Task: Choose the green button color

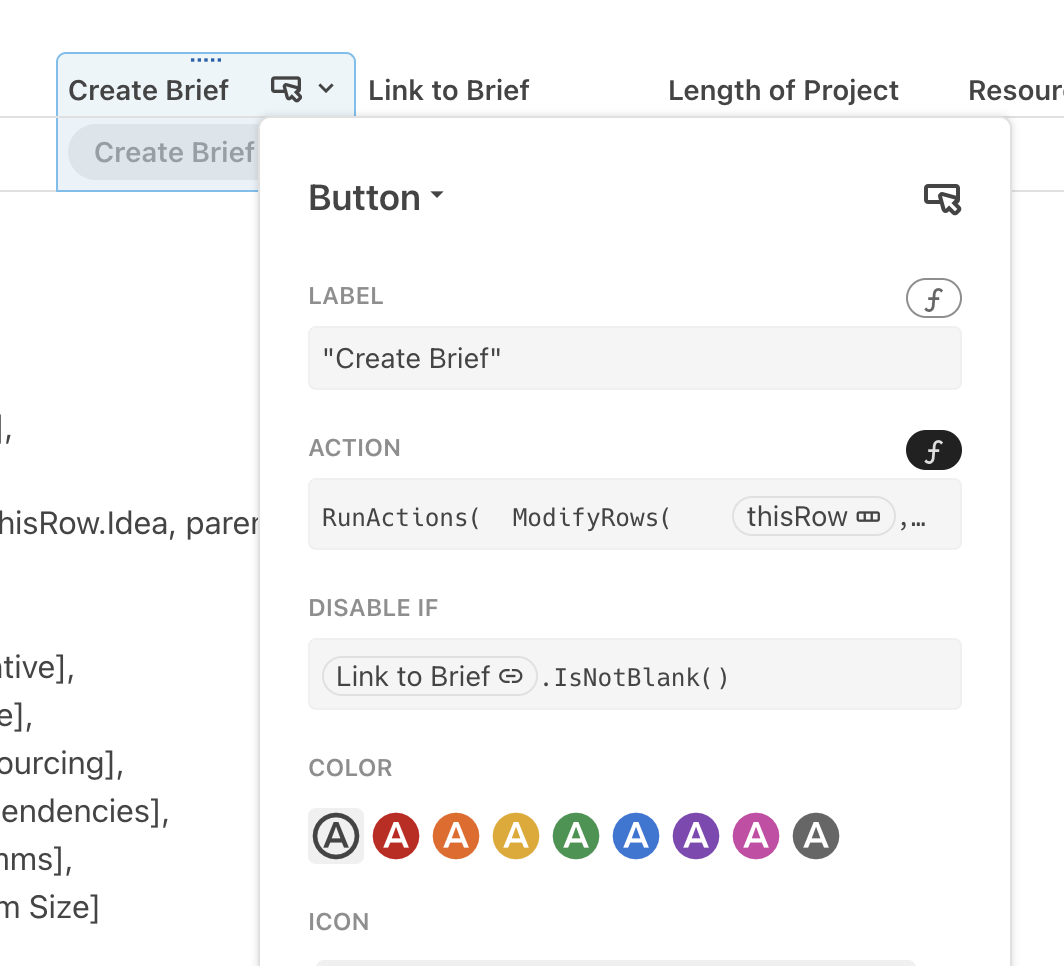Action: (x=576, y=836)
